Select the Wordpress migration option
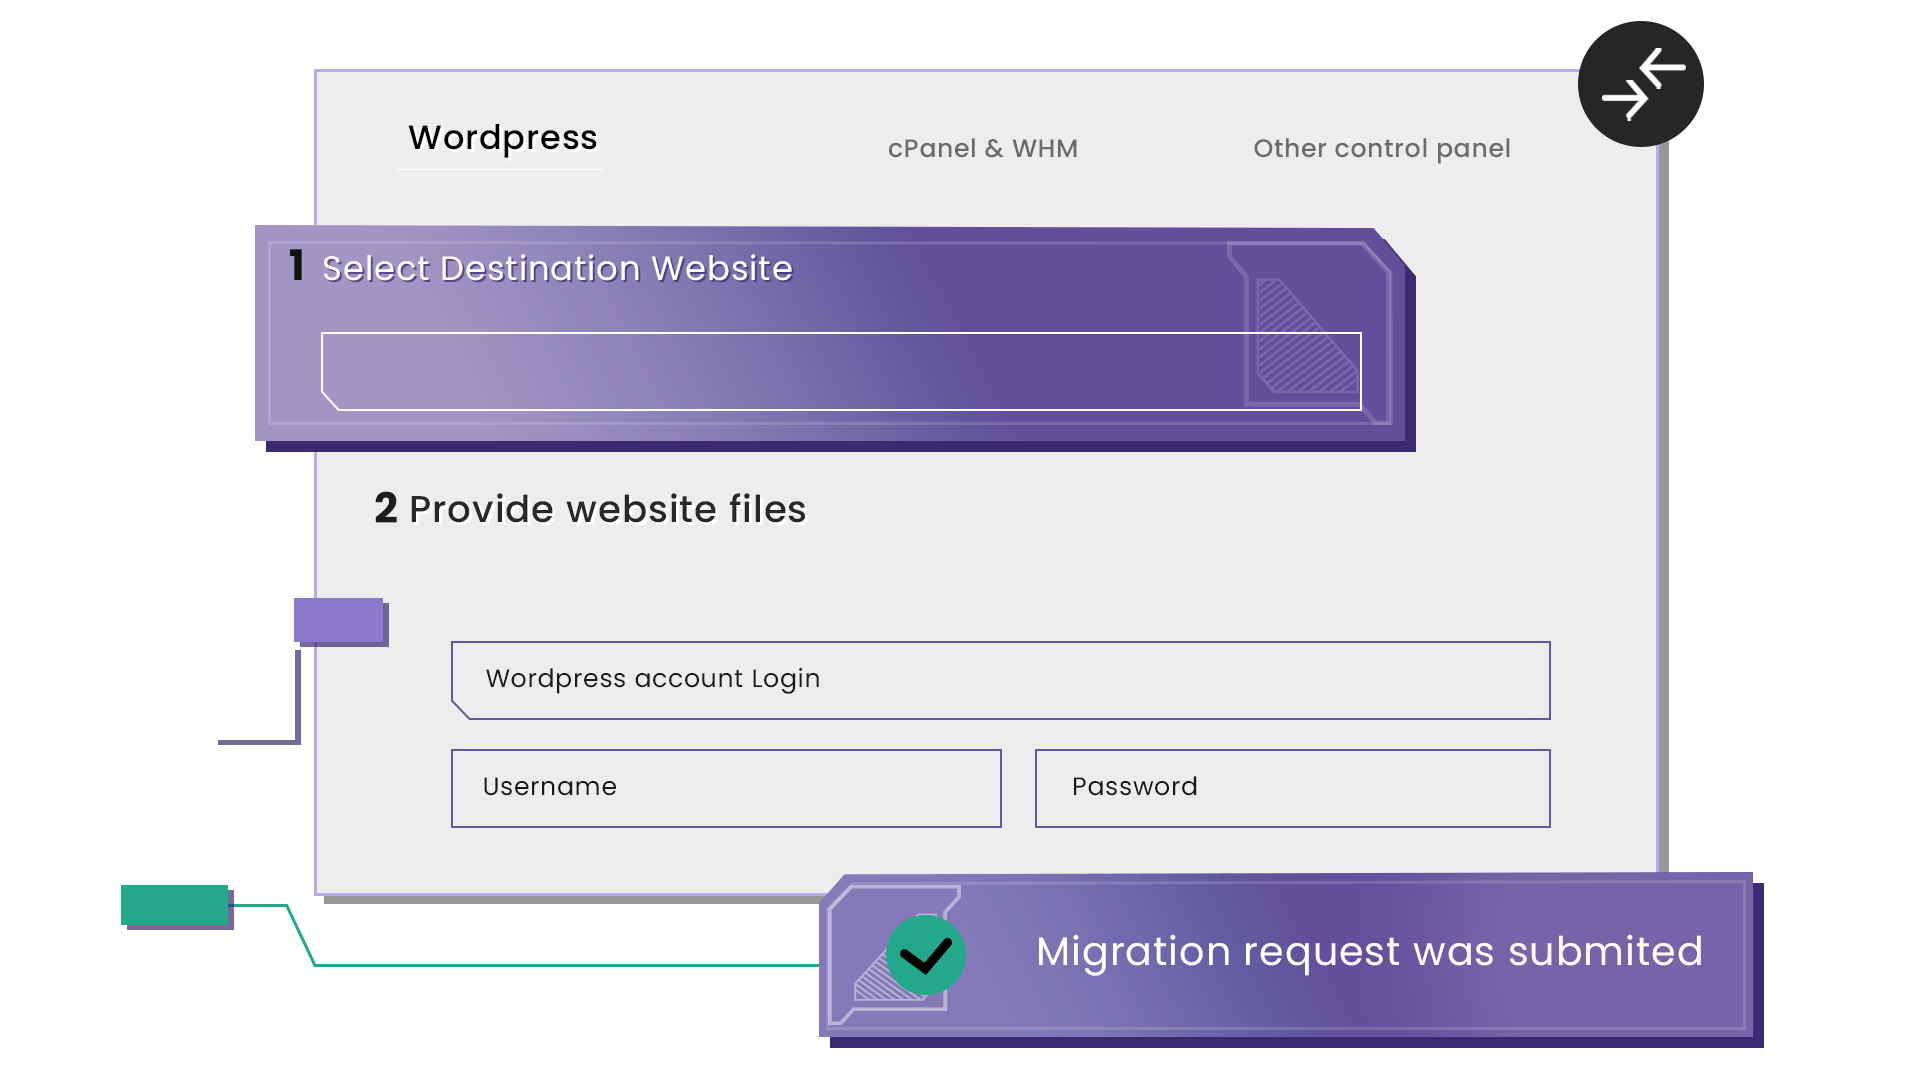The width and height of the screenshot is (1920, 1080). click(x=501, y=138)
